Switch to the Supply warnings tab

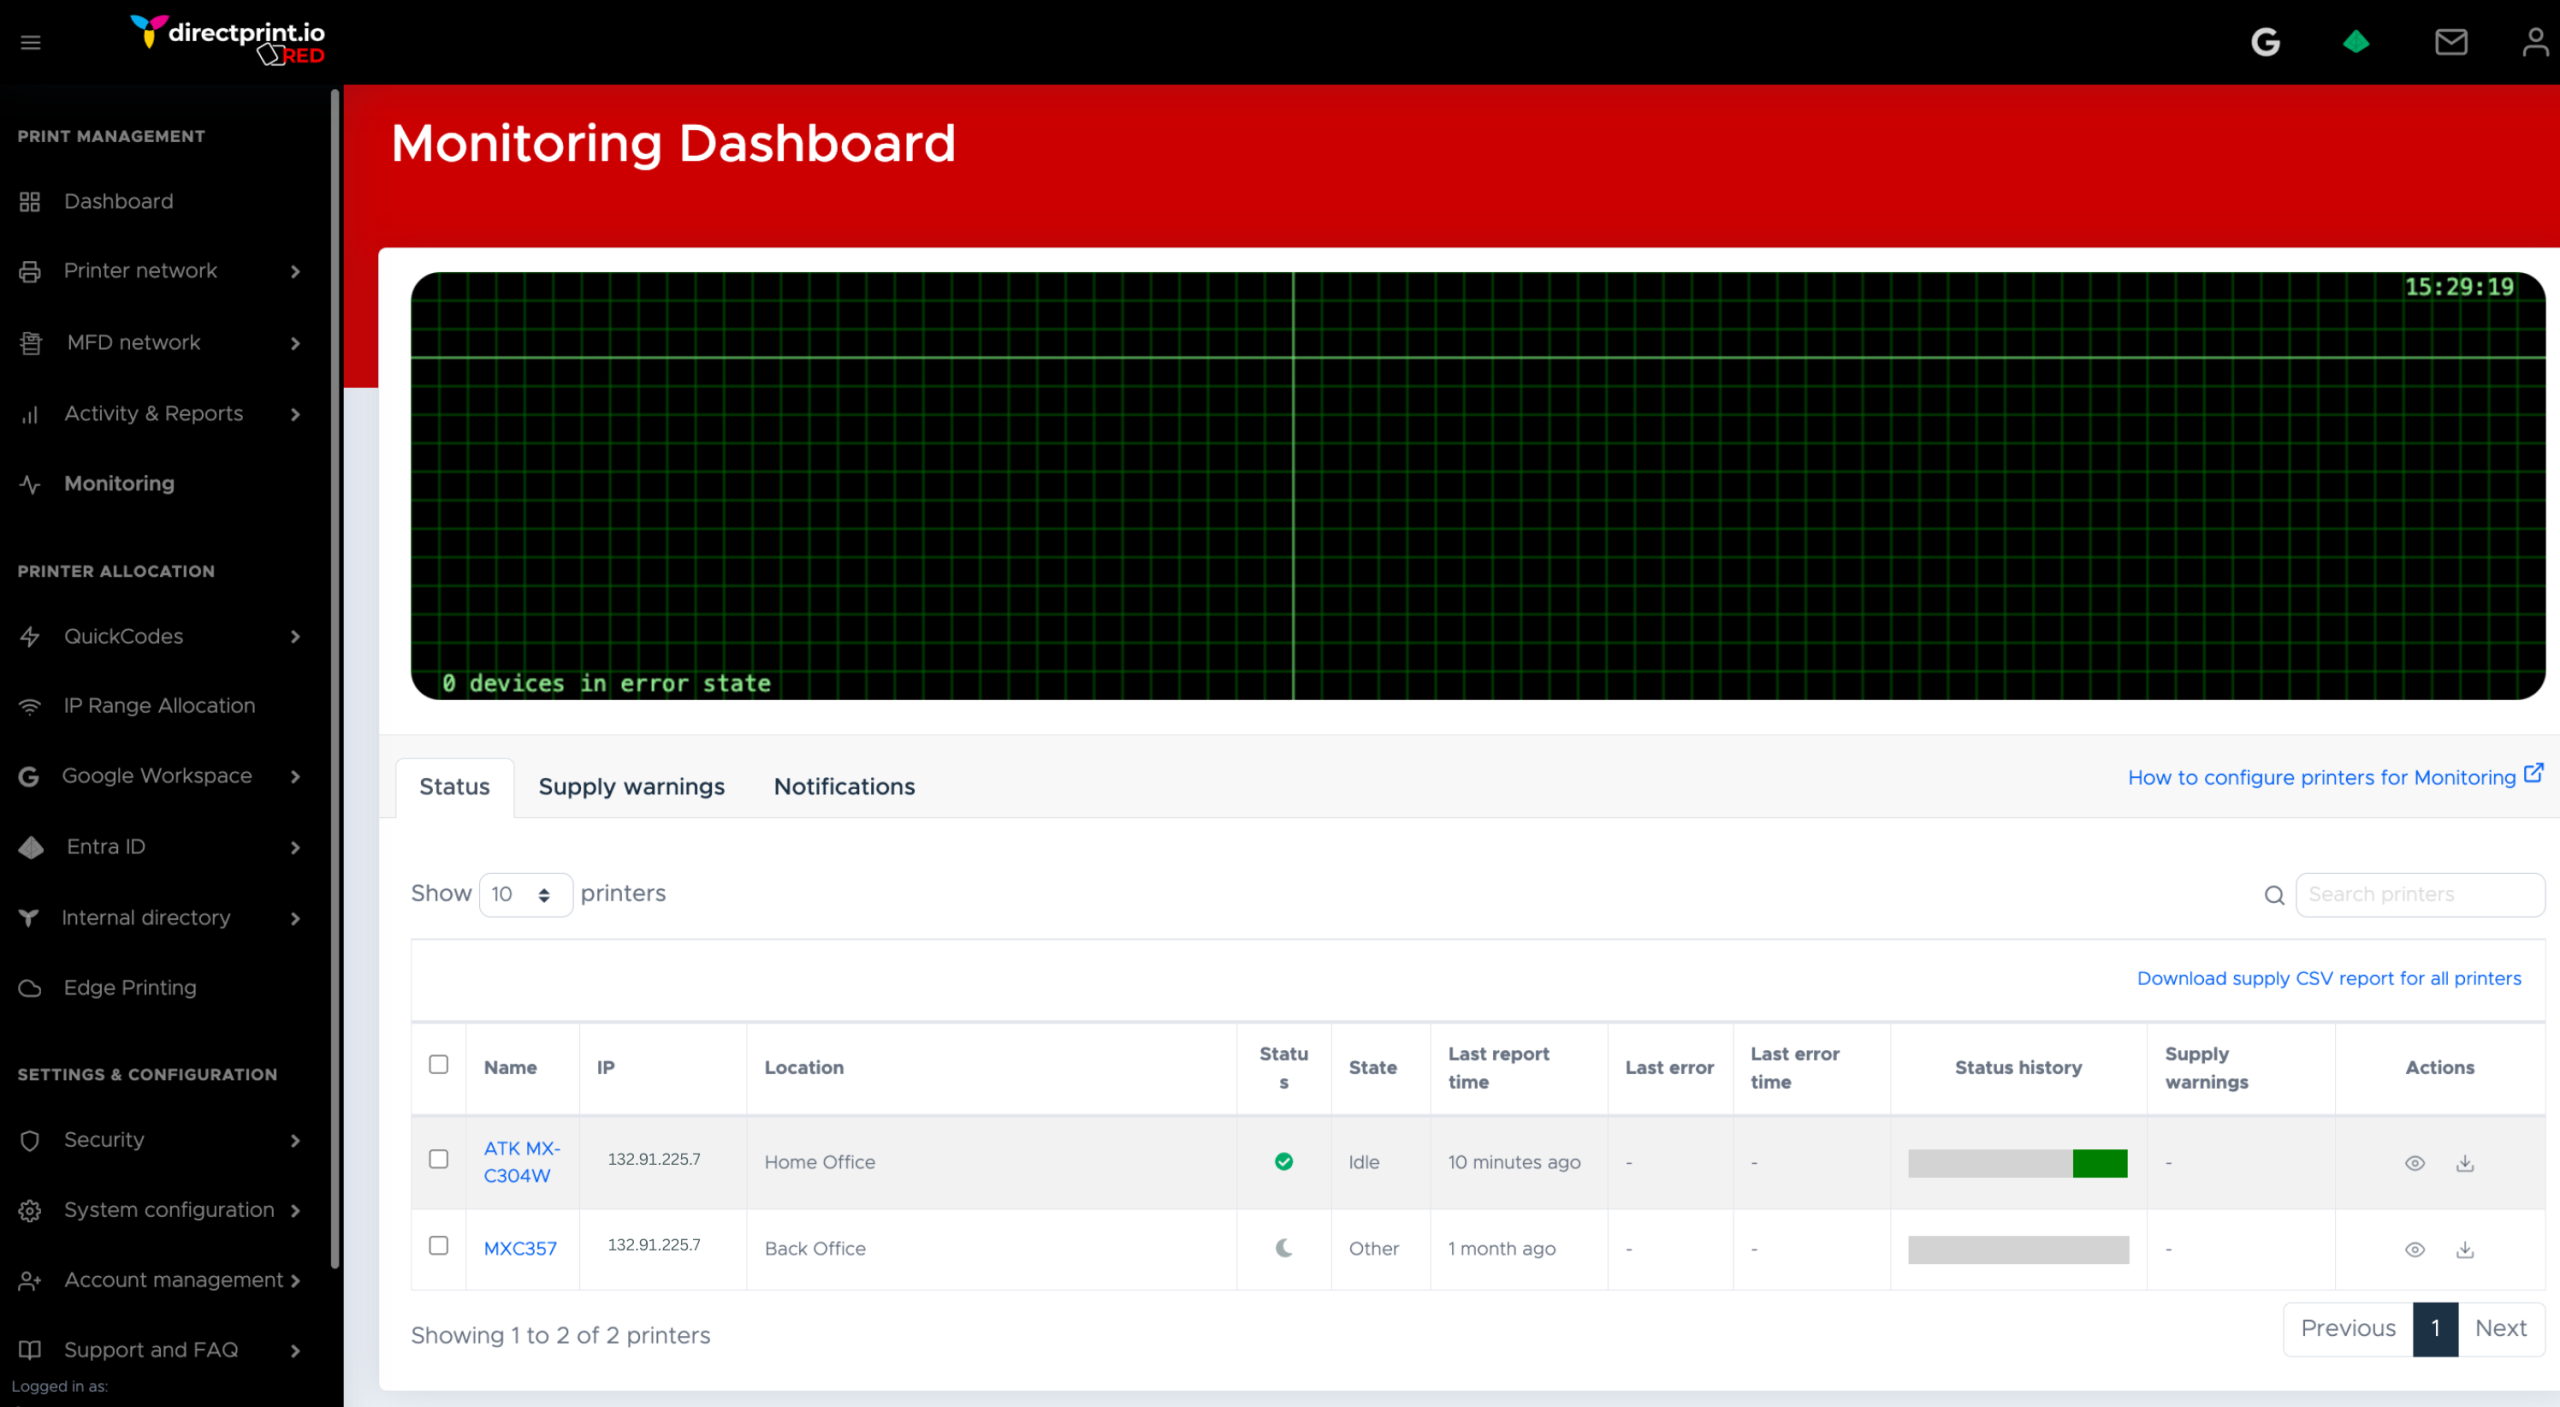pos(631,787)
